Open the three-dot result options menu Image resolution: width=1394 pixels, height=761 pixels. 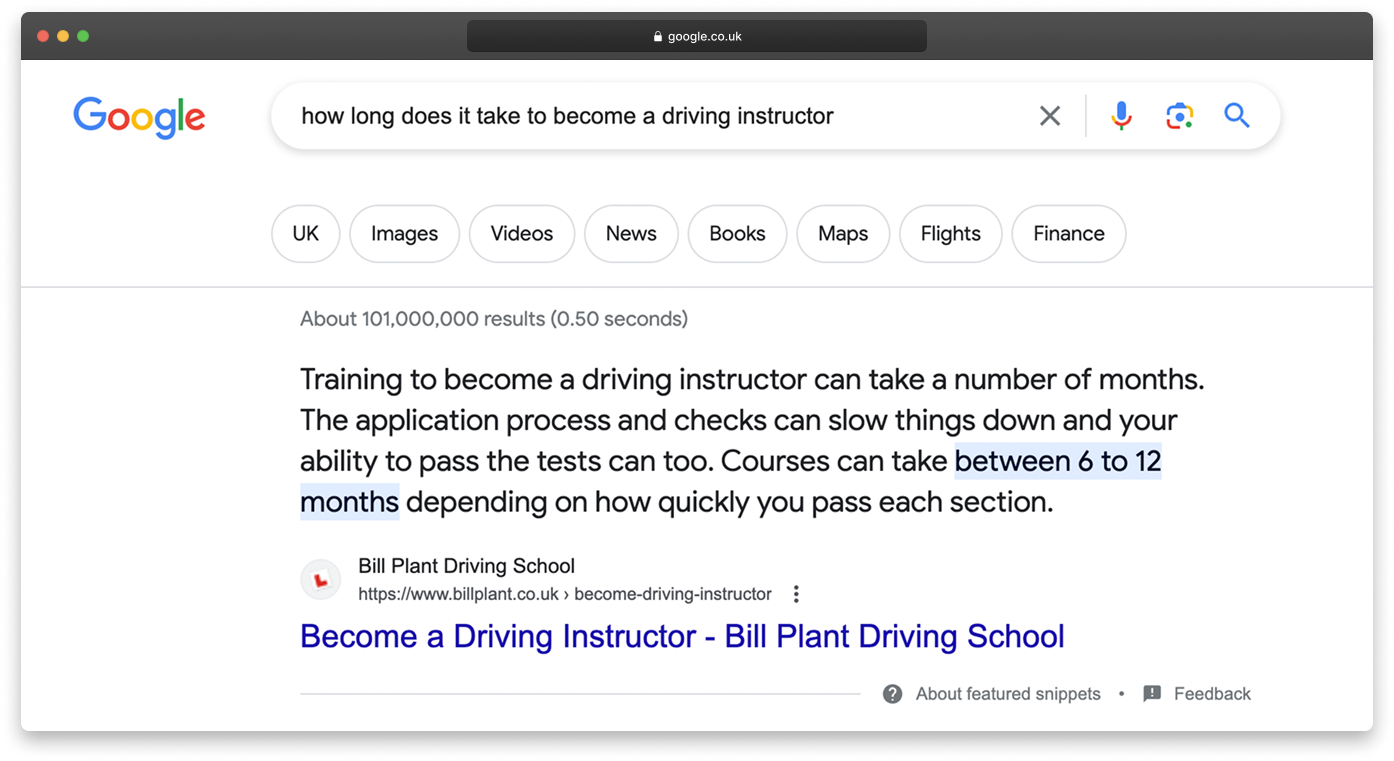(x=796, y=594)
